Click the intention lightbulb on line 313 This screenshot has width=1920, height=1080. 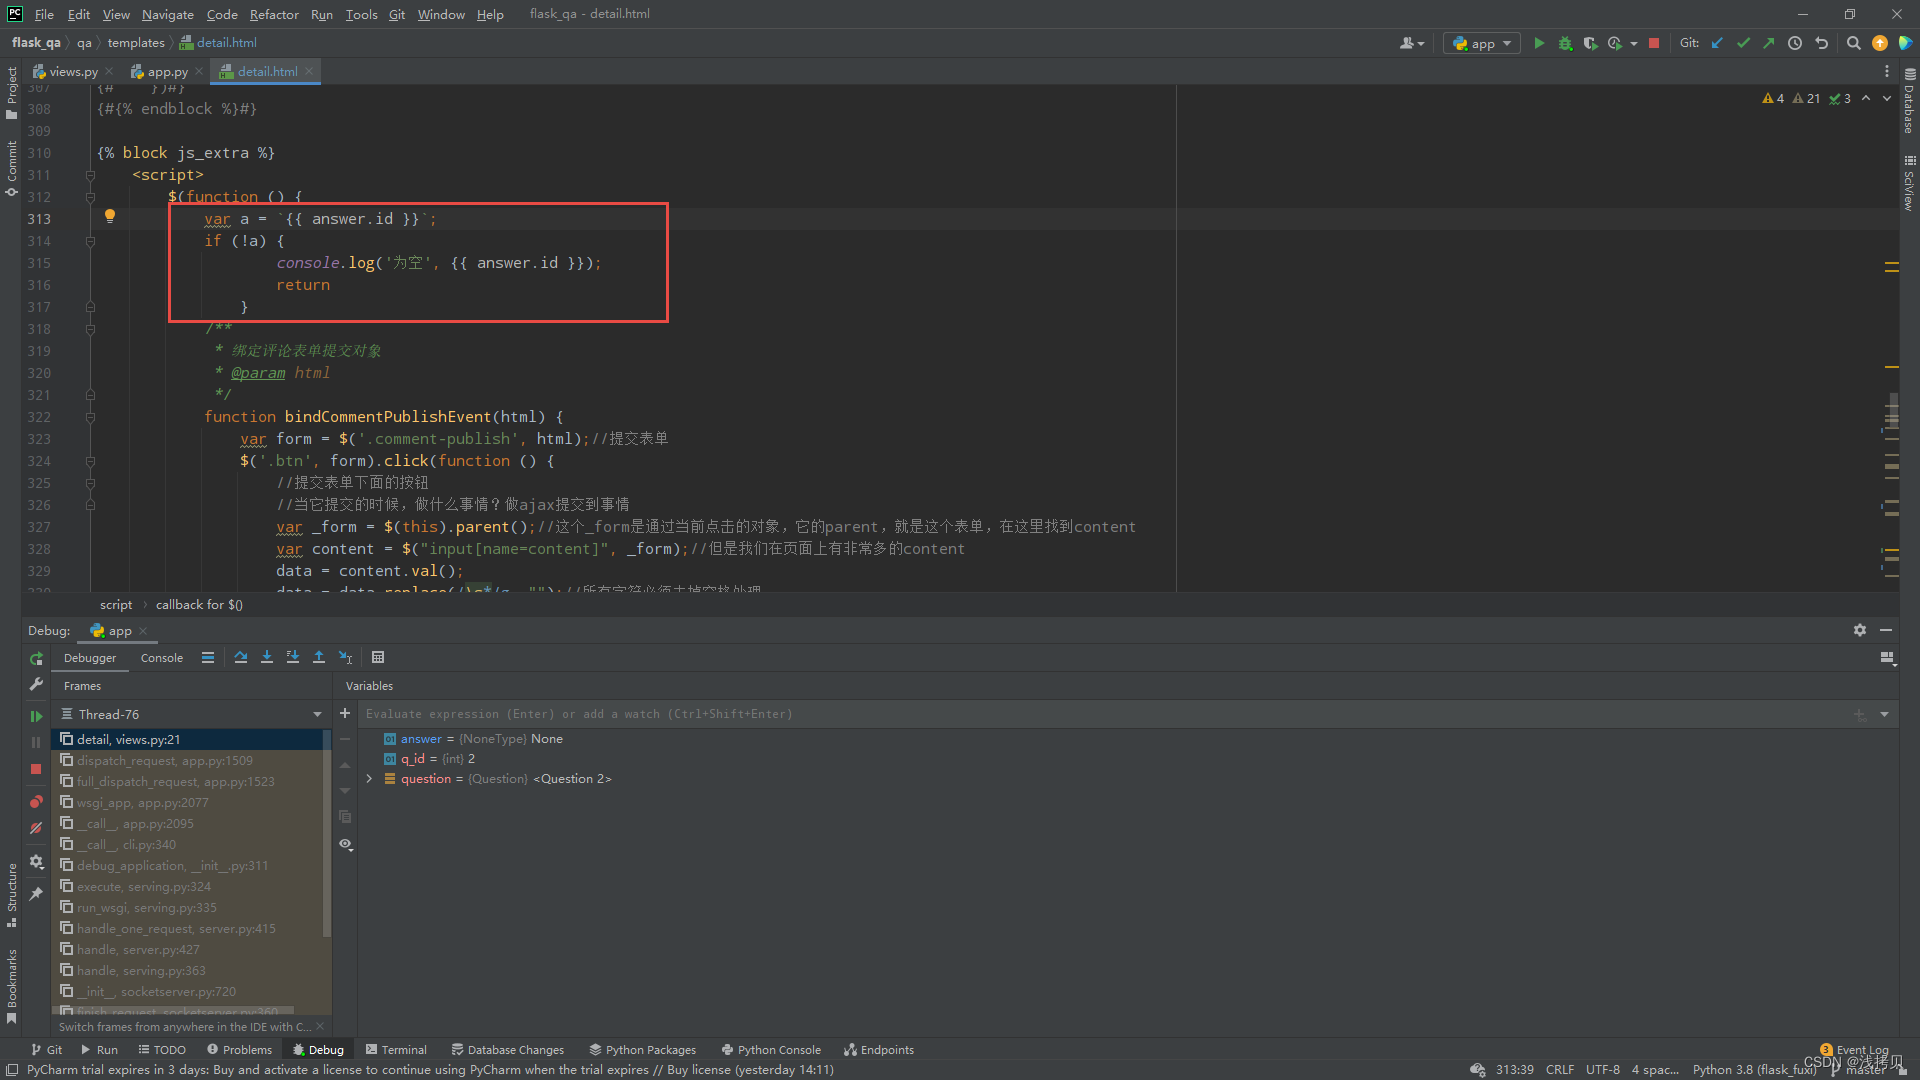(110, 216)
